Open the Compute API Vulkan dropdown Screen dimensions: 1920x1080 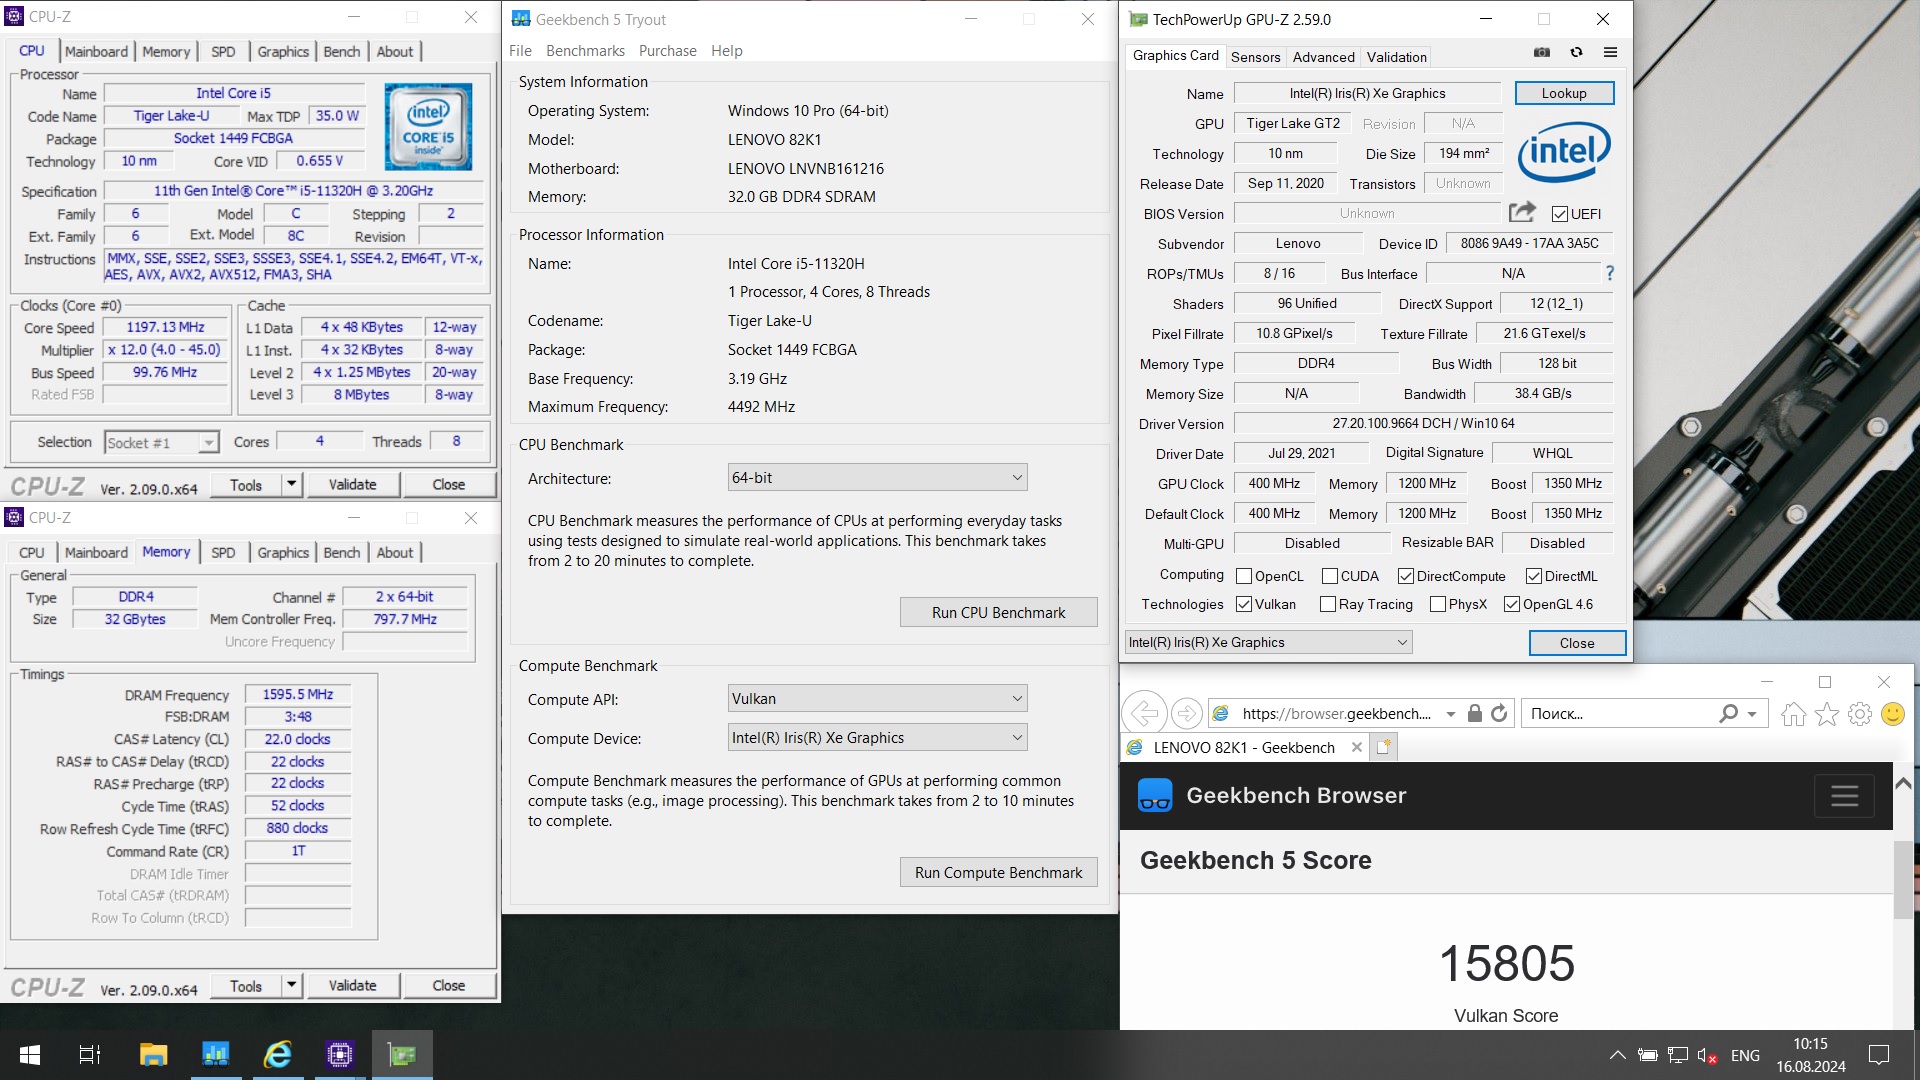(877, 698)
